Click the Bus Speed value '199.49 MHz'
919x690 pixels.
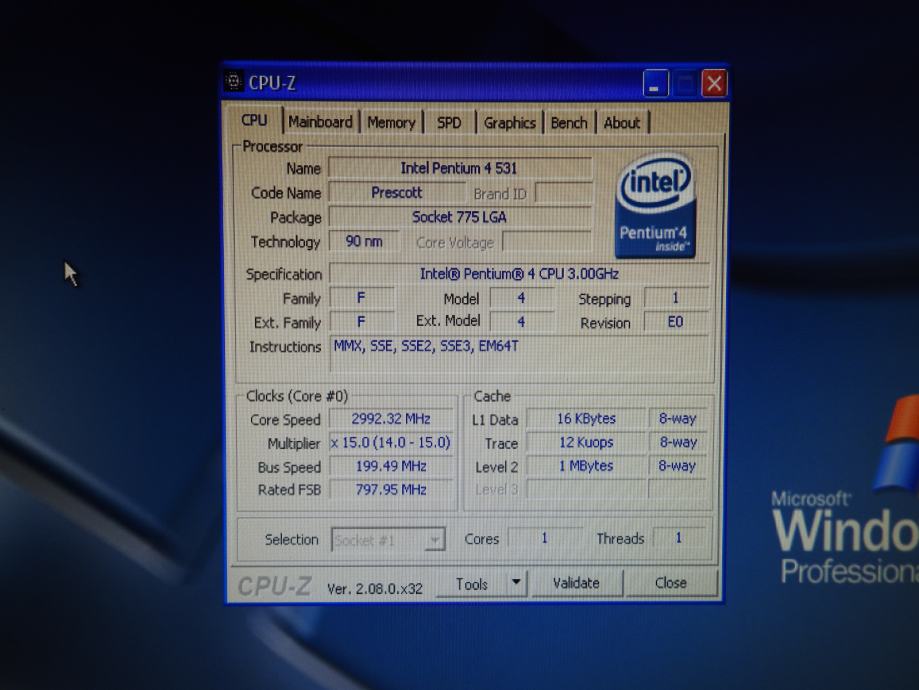tap(391, 466)
